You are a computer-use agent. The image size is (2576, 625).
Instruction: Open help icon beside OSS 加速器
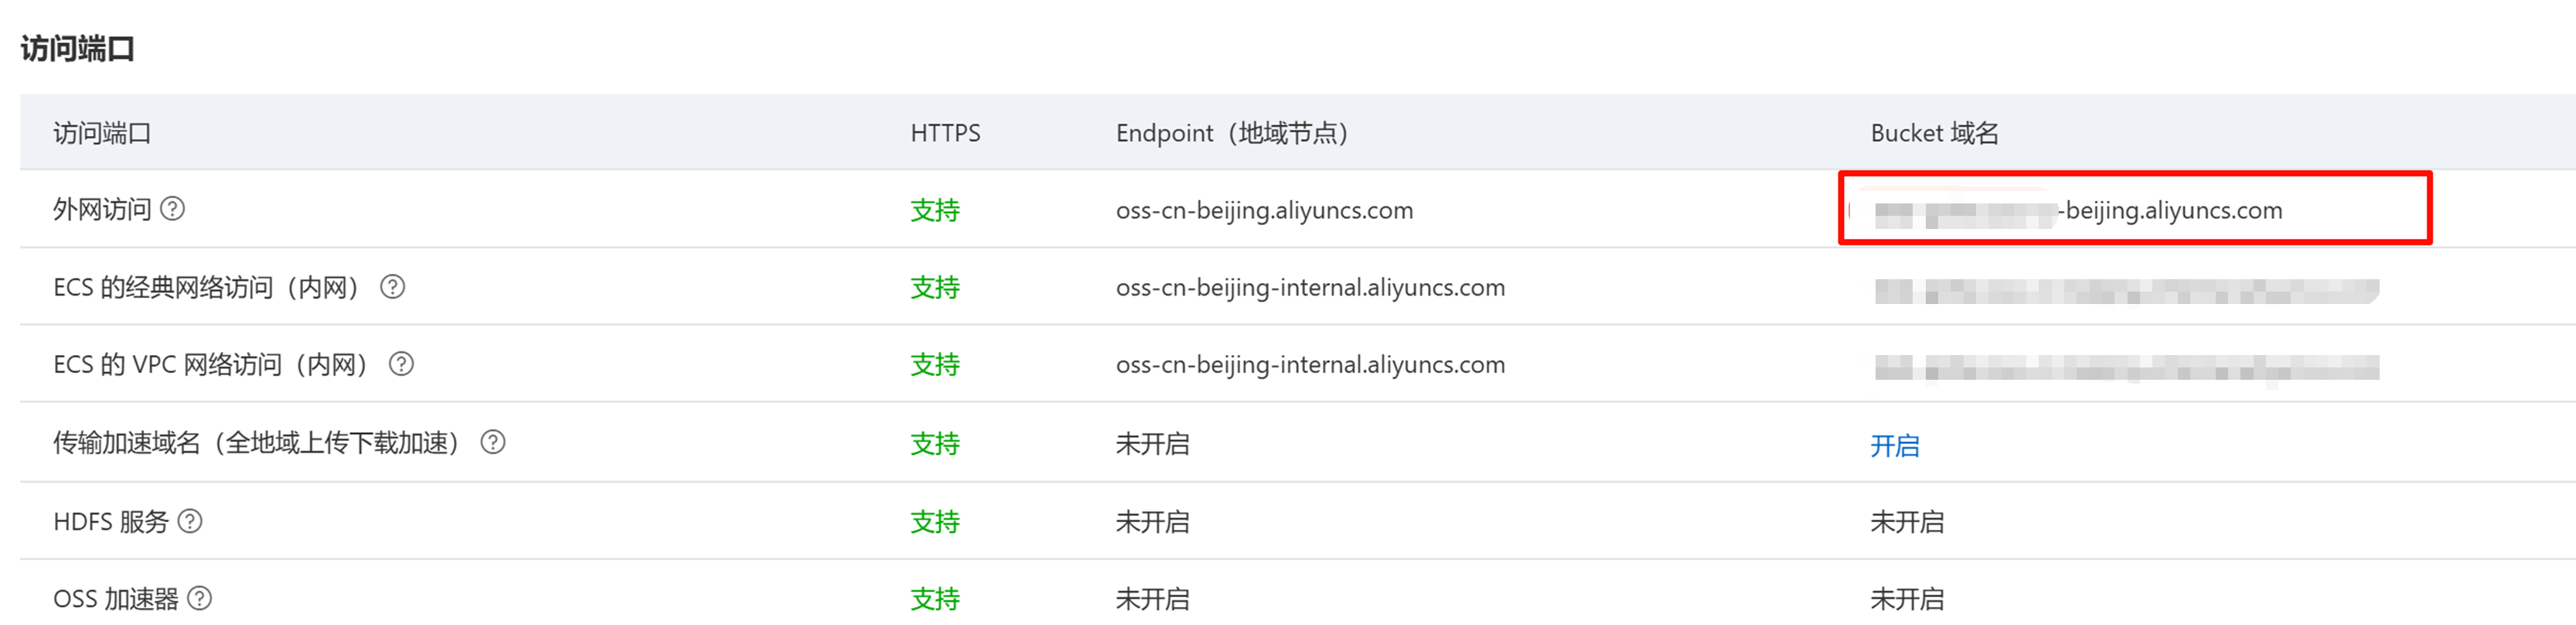[x=200, y=598]
